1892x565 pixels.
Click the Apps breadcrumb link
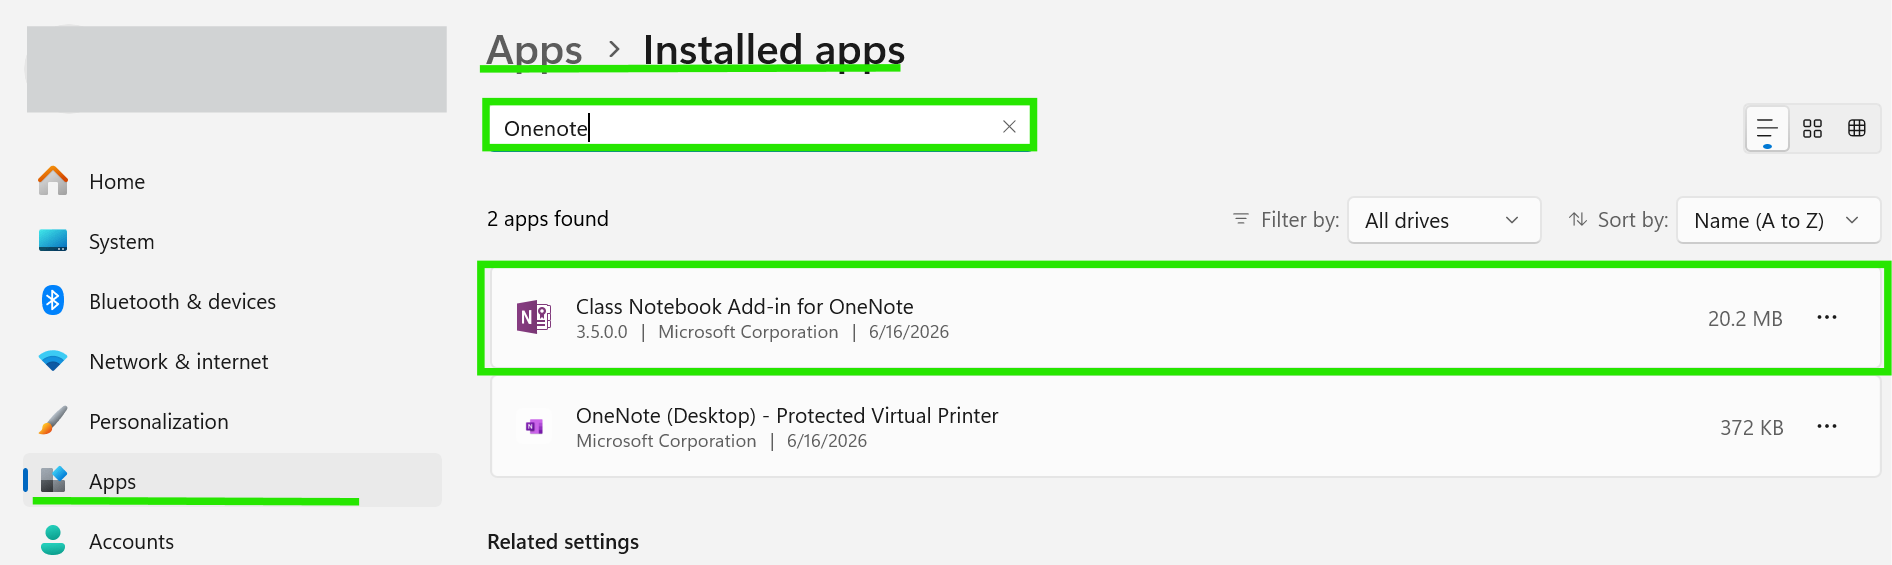point(534,49)
